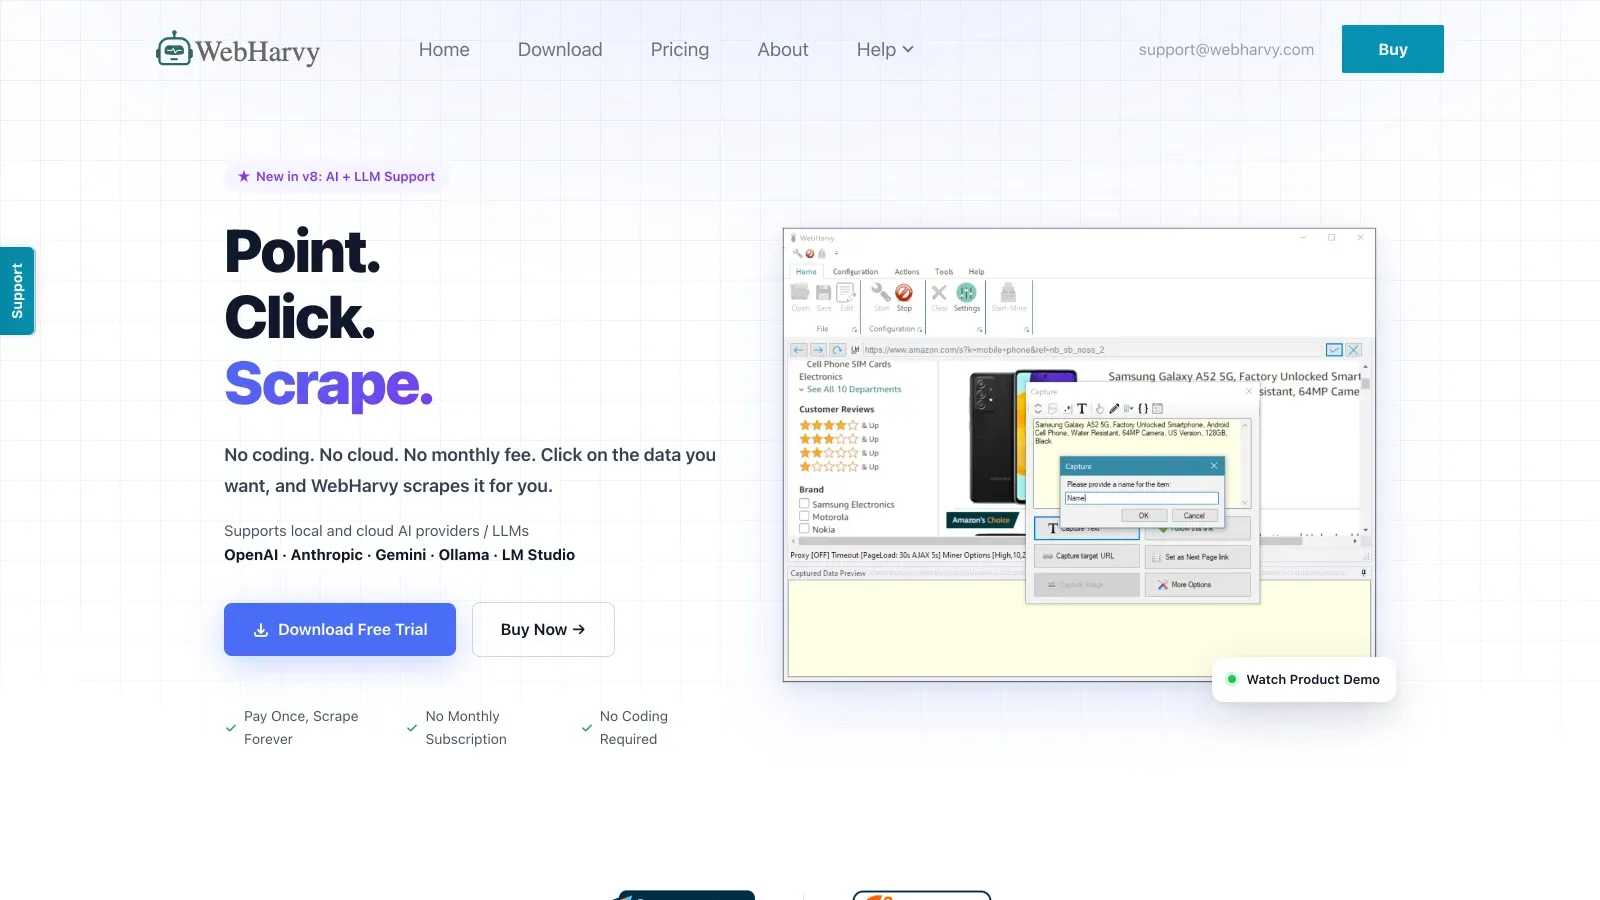Click the checkmark icon right of URL bar
This screenshot has height=900, width=1600.
(x=1334, y=350)
